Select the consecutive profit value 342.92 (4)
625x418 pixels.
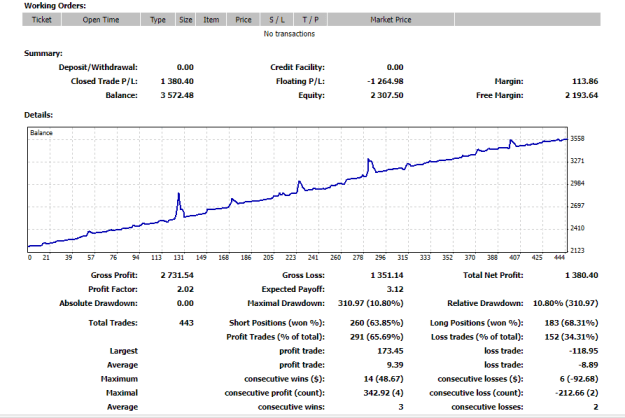[383, 393]
